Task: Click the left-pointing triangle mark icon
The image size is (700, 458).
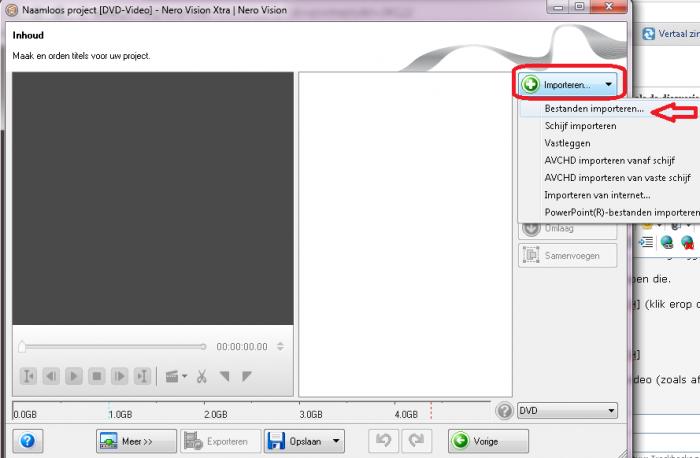Action: [x=225, y=376]
